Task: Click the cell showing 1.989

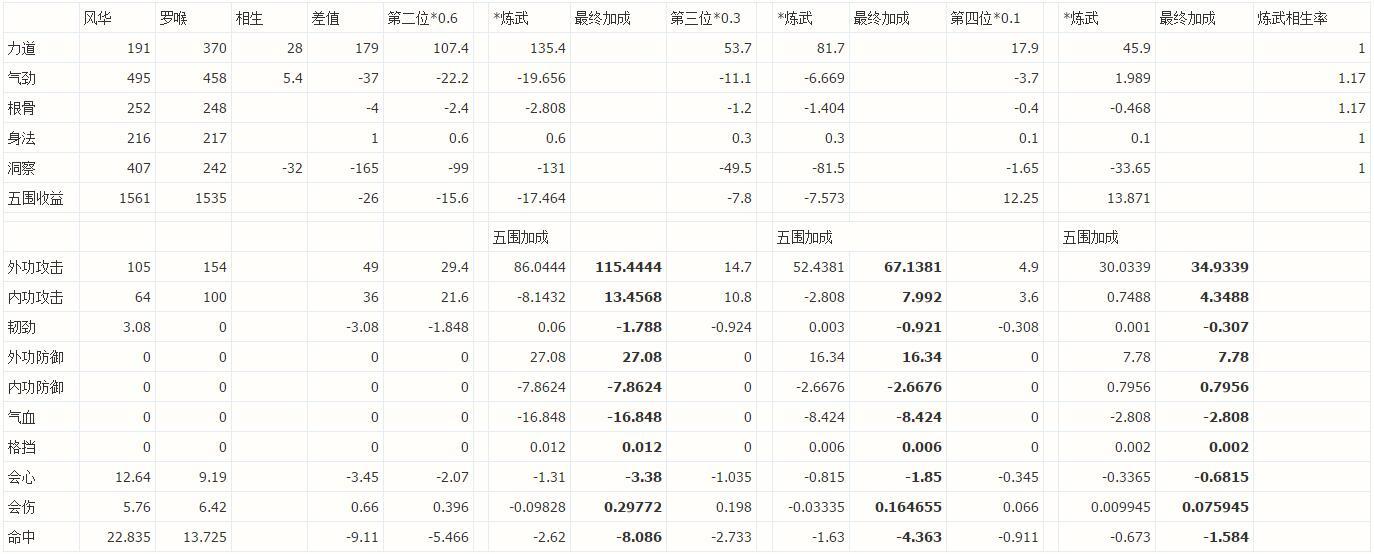Action: 1132,78
